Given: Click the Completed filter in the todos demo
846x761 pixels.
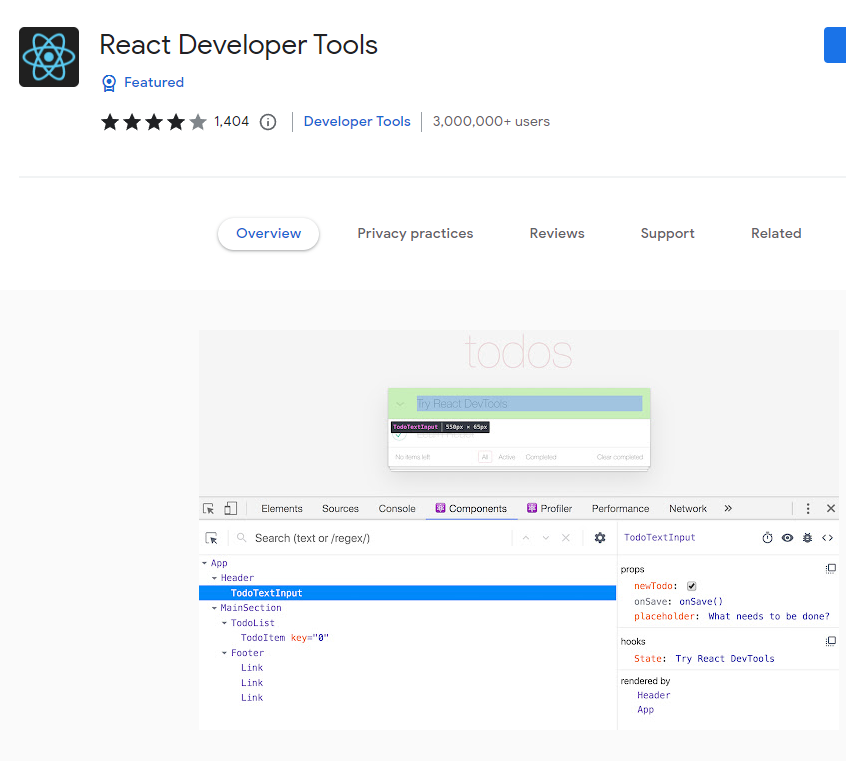Looking at the screenshot, I should tap(541, 457).
